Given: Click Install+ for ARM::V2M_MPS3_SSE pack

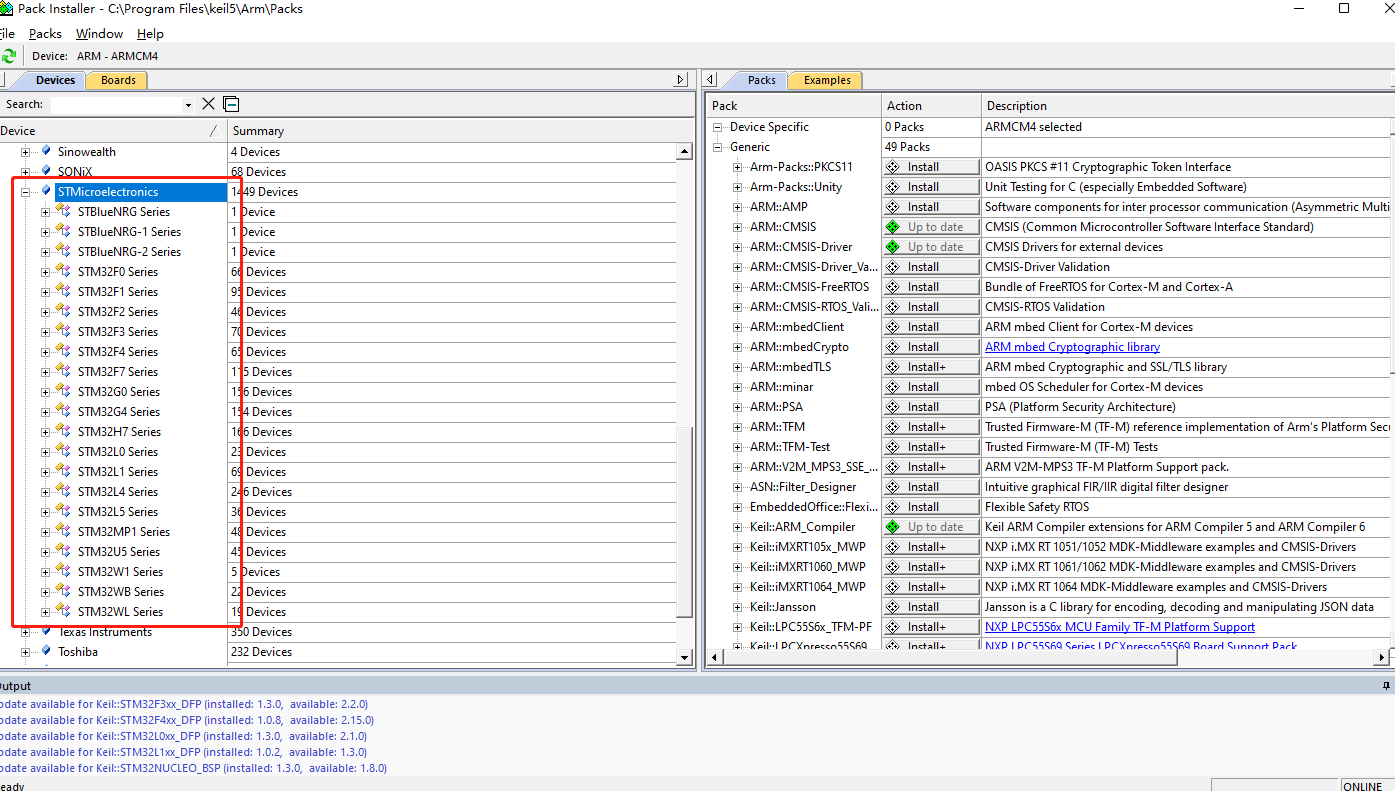Looking at the screenshot, I should [x=931, y=467].
